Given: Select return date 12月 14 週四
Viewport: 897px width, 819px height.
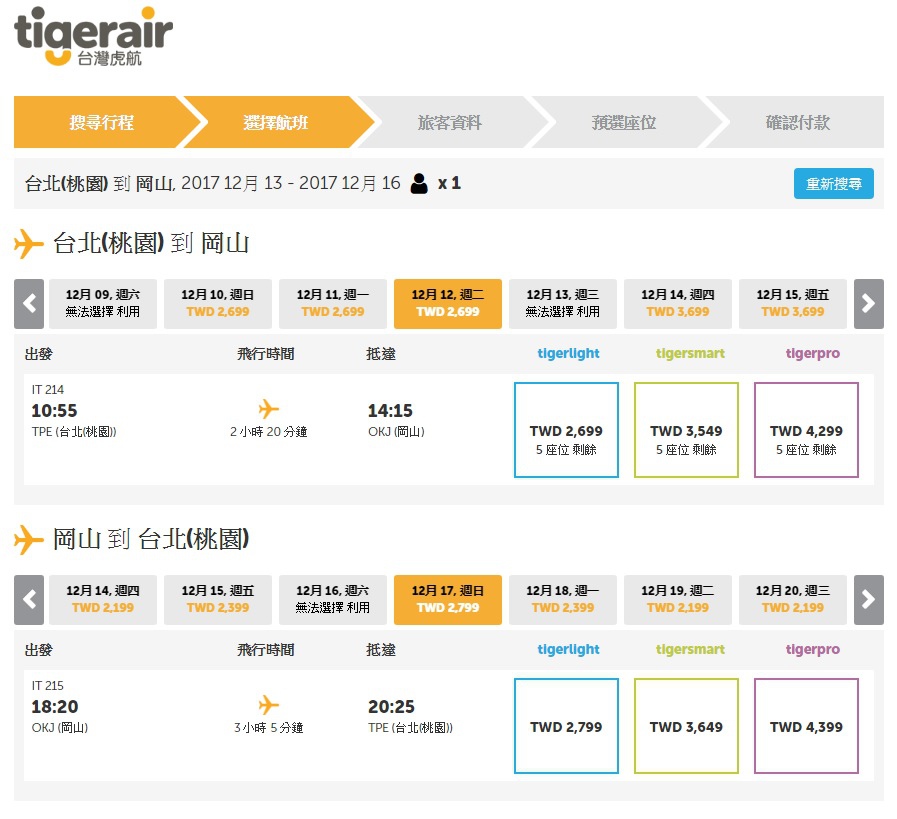Looking at the screenshot, I should click(103, 599).
